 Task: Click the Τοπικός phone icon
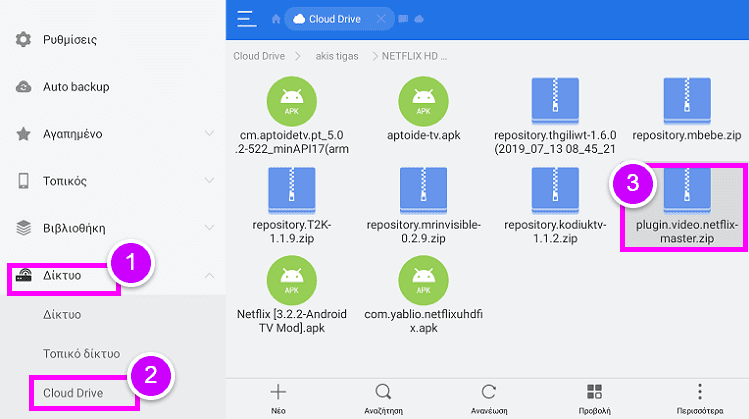[23, 181]
